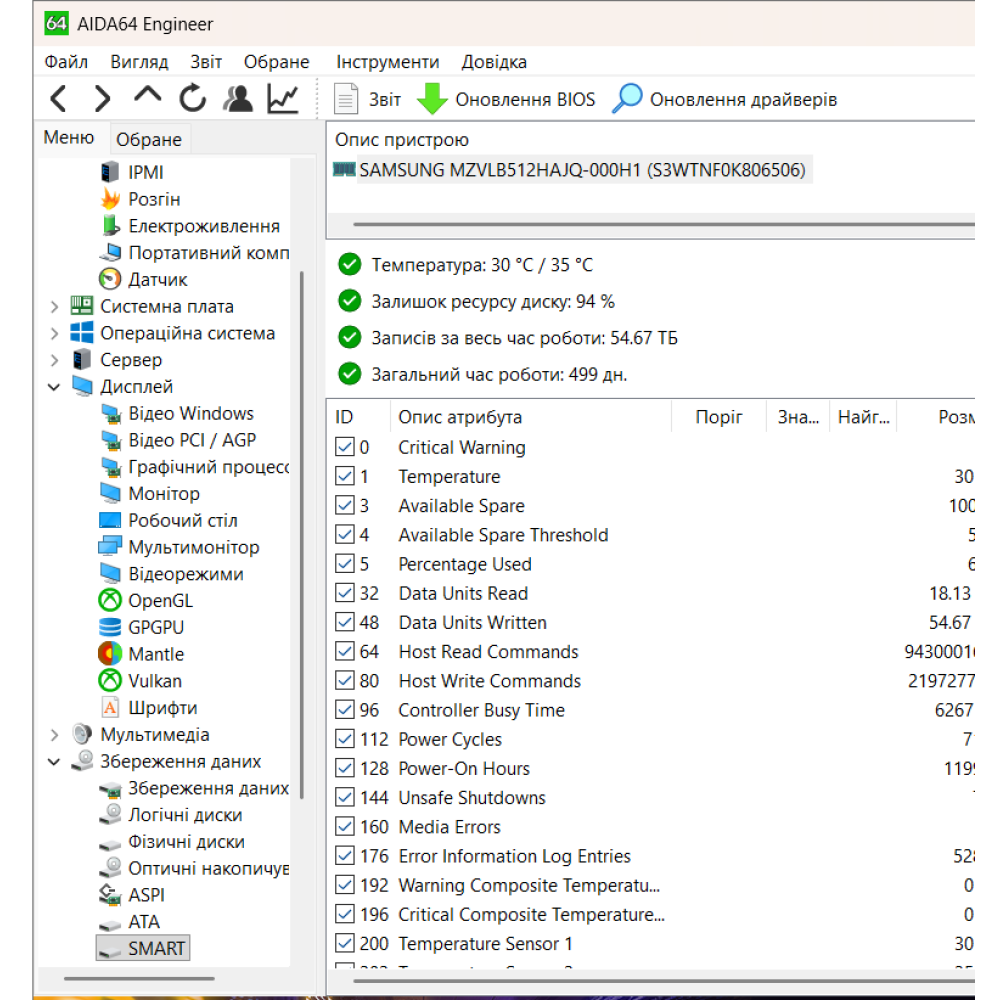1000x1000 pixels.
Task: Click the Звіт report button
Action: tap(367, 100)
